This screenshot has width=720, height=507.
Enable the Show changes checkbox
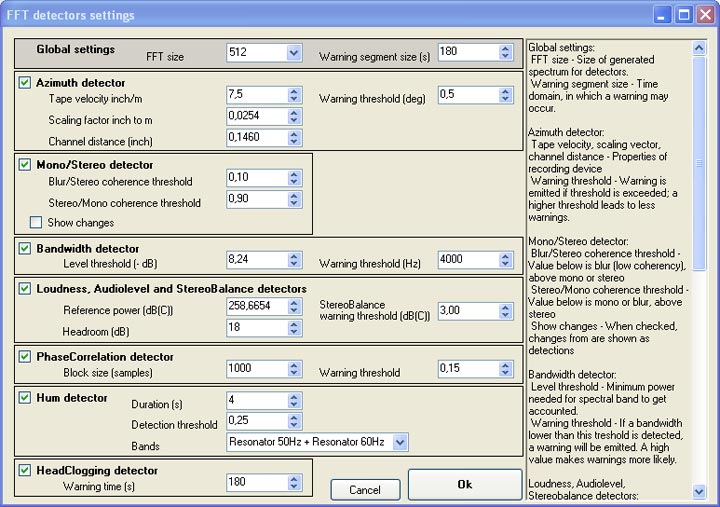tap(36, 222)
